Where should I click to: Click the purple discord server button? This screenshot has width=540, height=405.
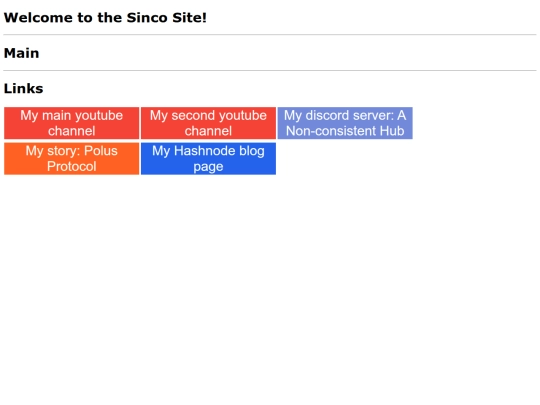point(345,123)
